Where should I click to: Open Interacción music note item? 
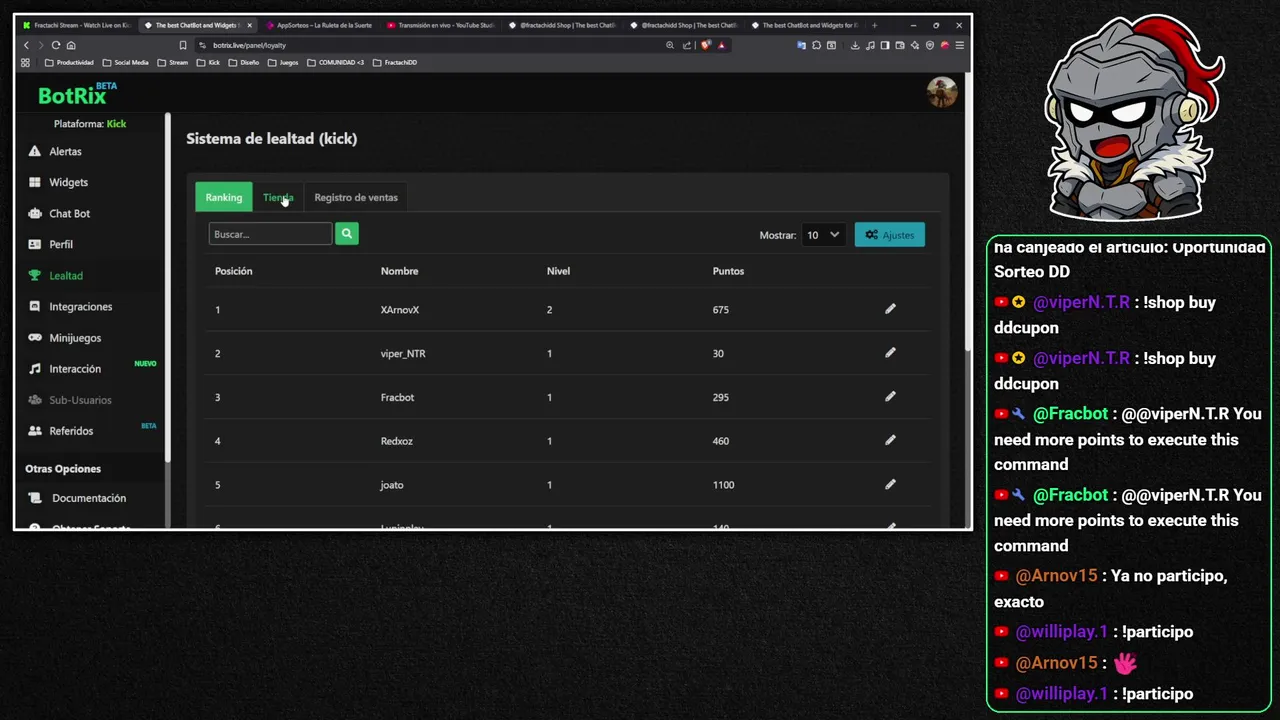64,369
